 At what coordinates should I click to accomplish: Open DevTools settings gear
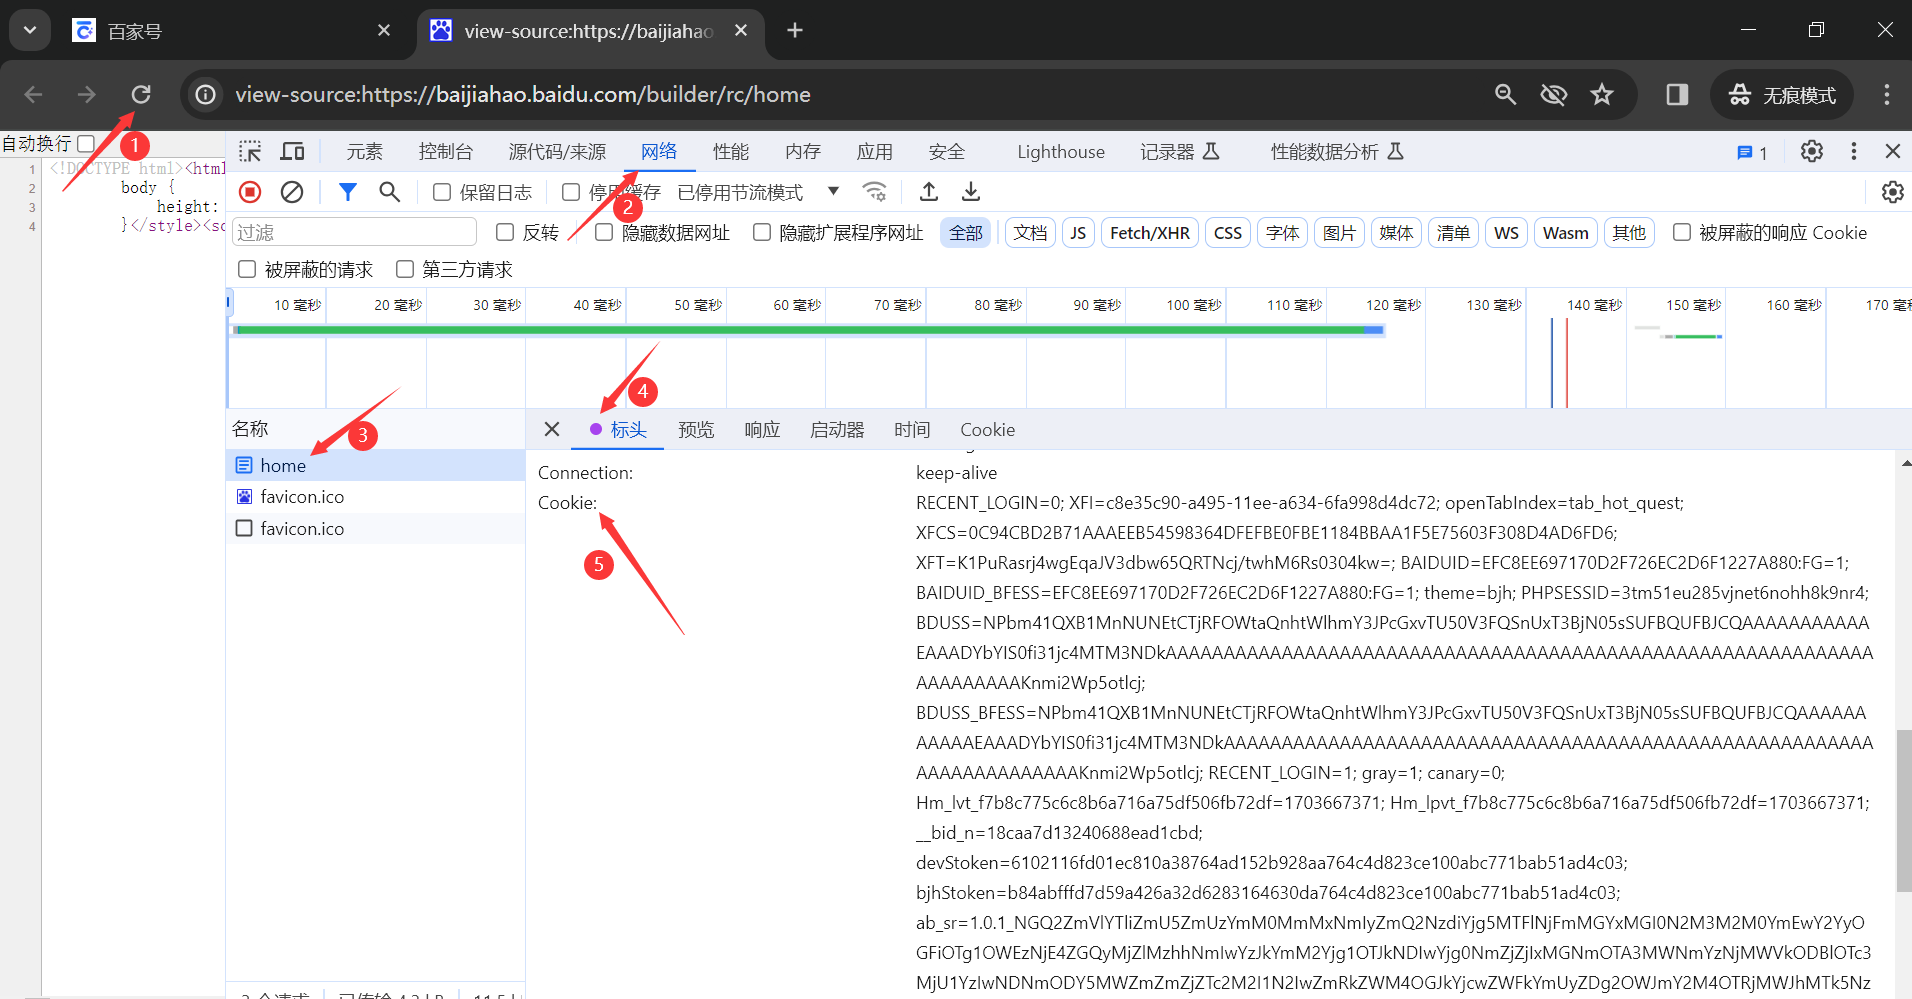click(x=1811, y=152)
